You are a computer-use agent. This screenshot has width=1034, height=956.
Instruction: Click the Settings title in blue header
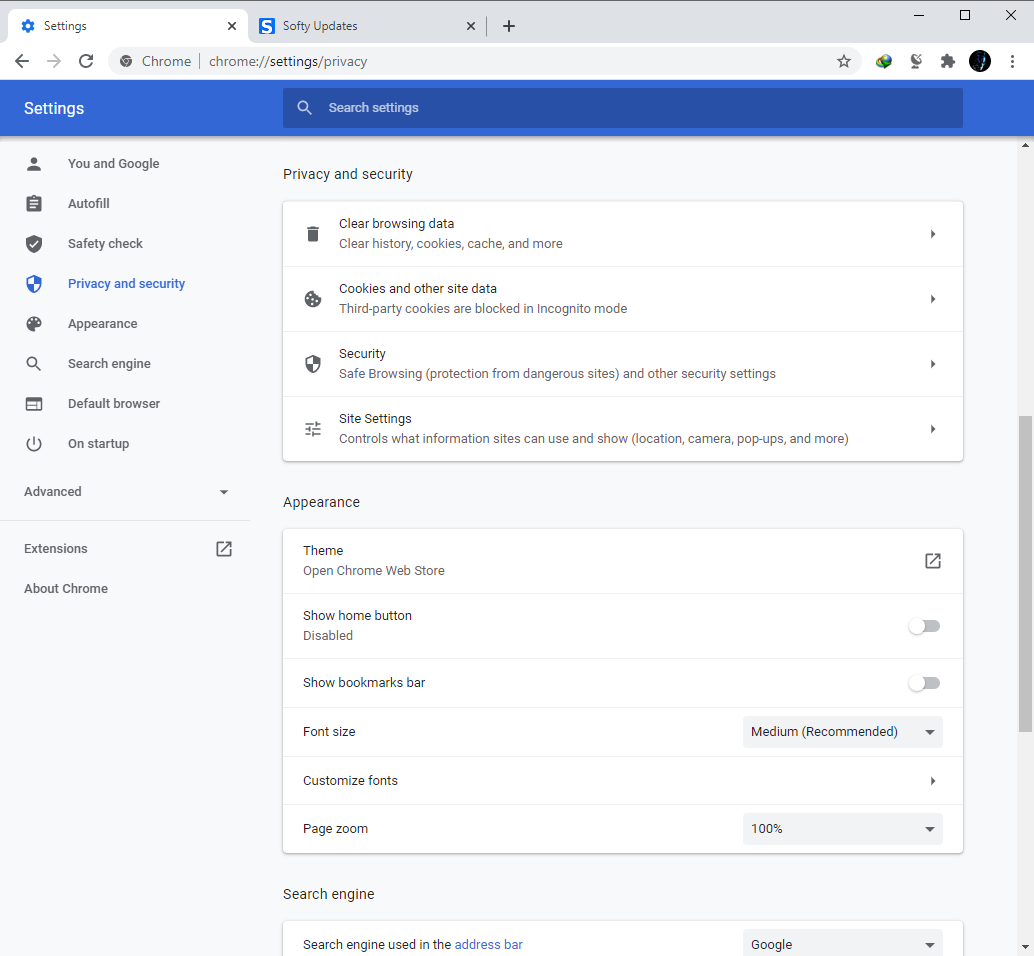(x=54, y=108)
